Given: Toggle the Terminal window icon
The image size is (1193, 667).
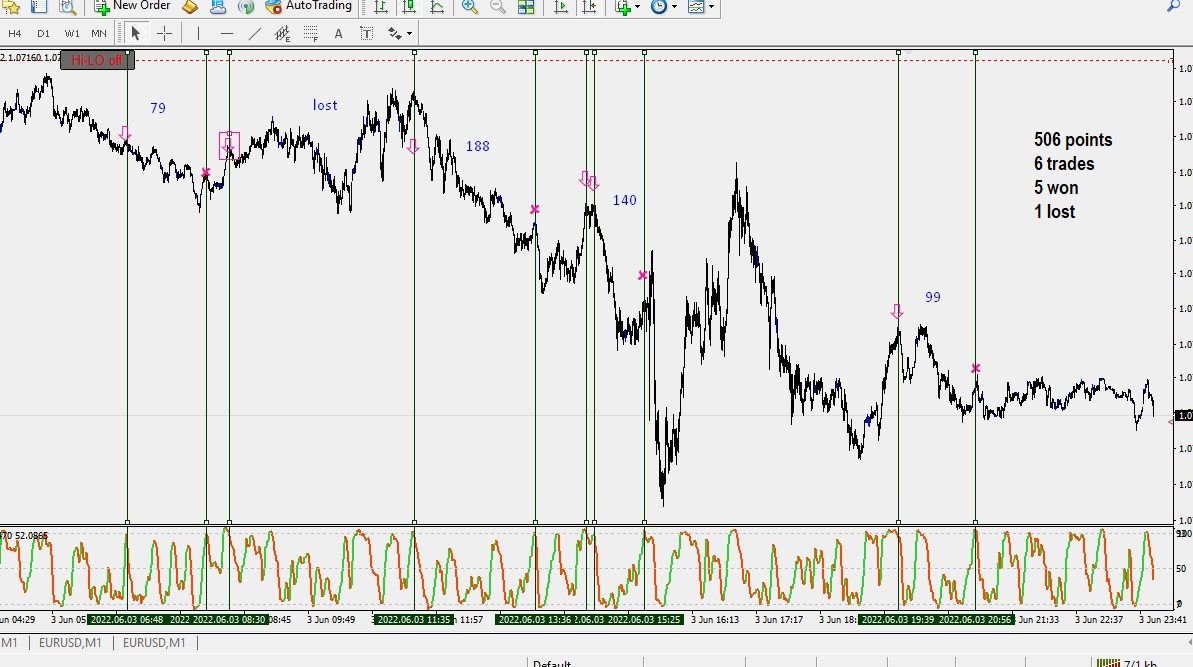Looking at the screenshot, I should click(39, 7).
